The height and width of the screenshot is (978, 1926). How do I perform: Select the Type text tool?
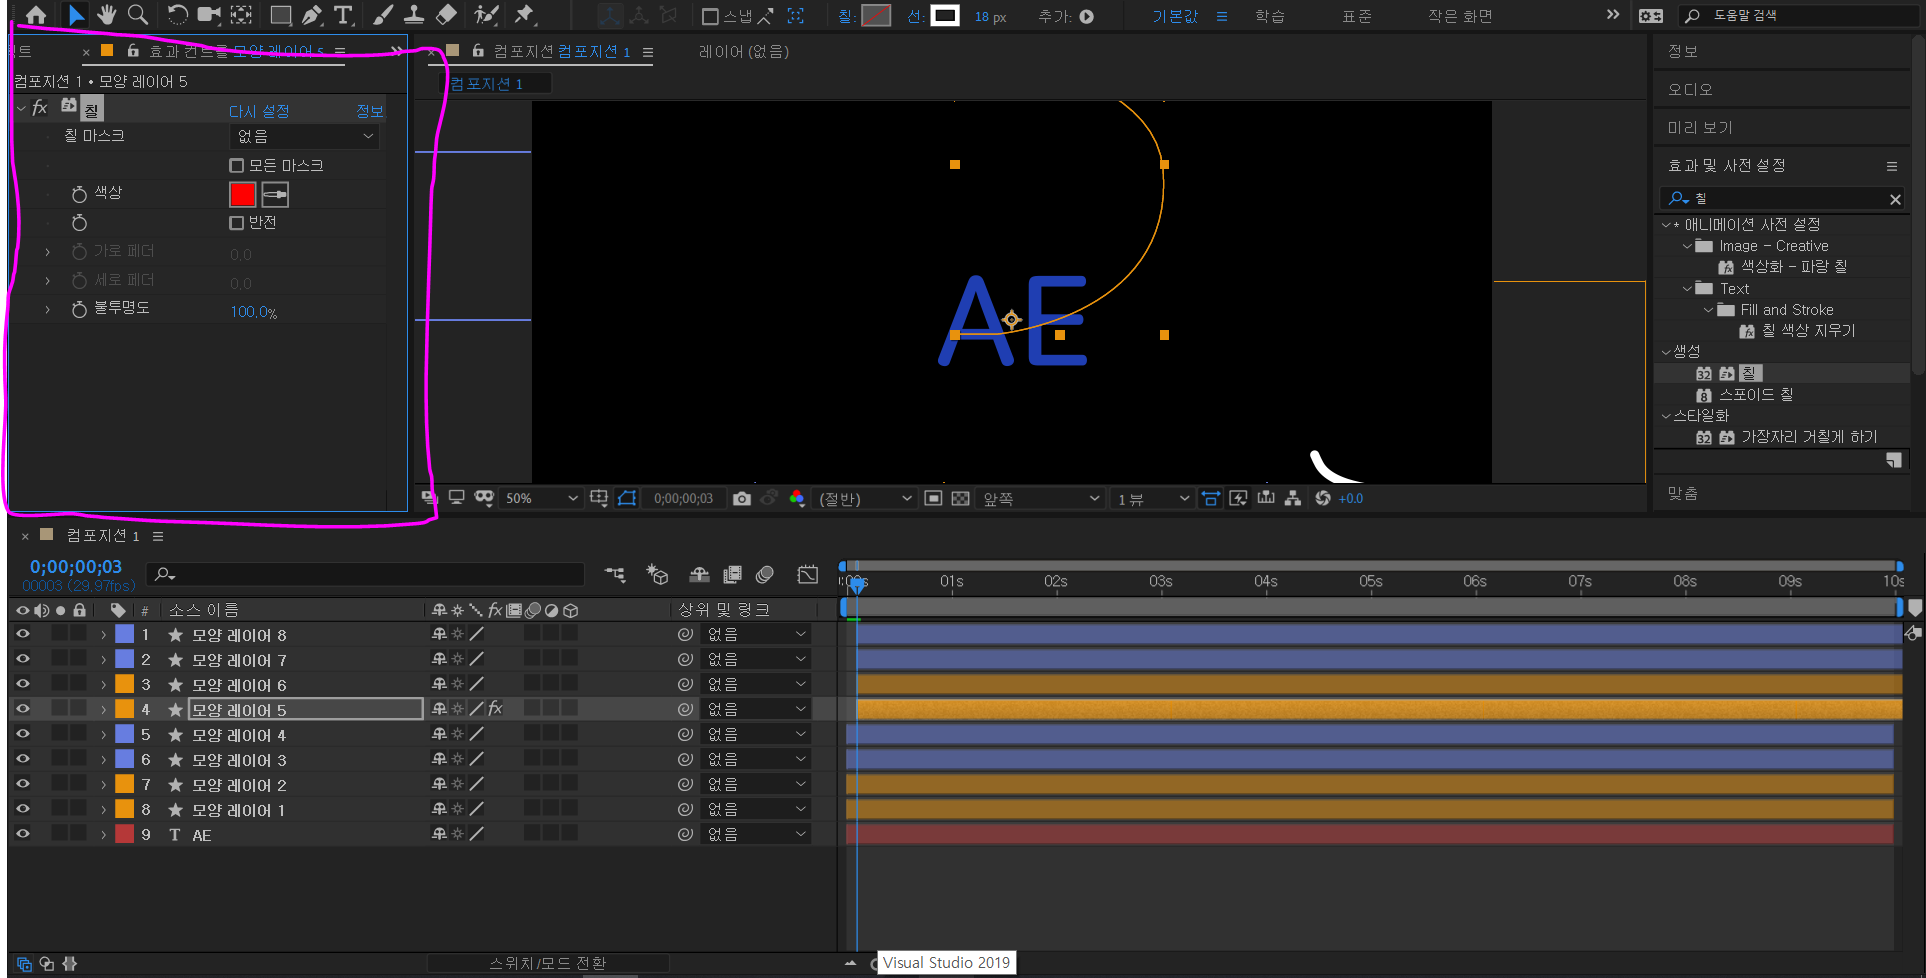pyautogui.click(x=343, y=15)
